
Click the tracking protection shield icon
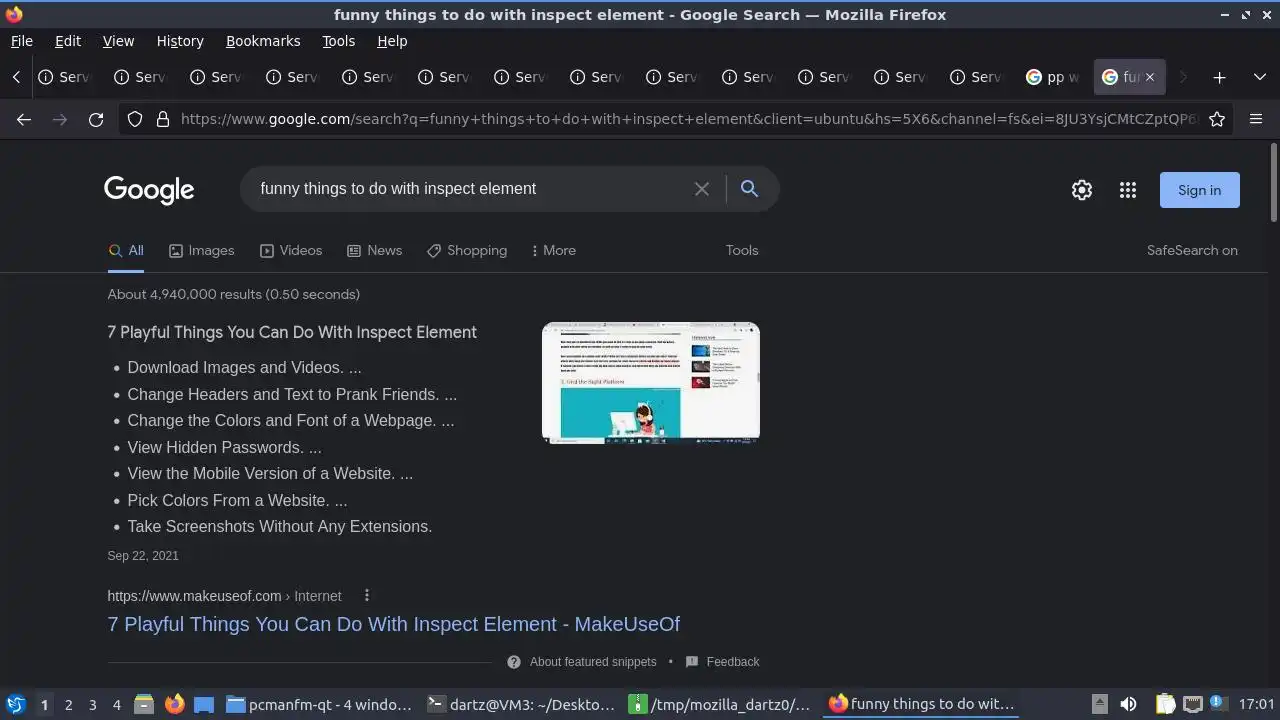(x=135, y=119)
